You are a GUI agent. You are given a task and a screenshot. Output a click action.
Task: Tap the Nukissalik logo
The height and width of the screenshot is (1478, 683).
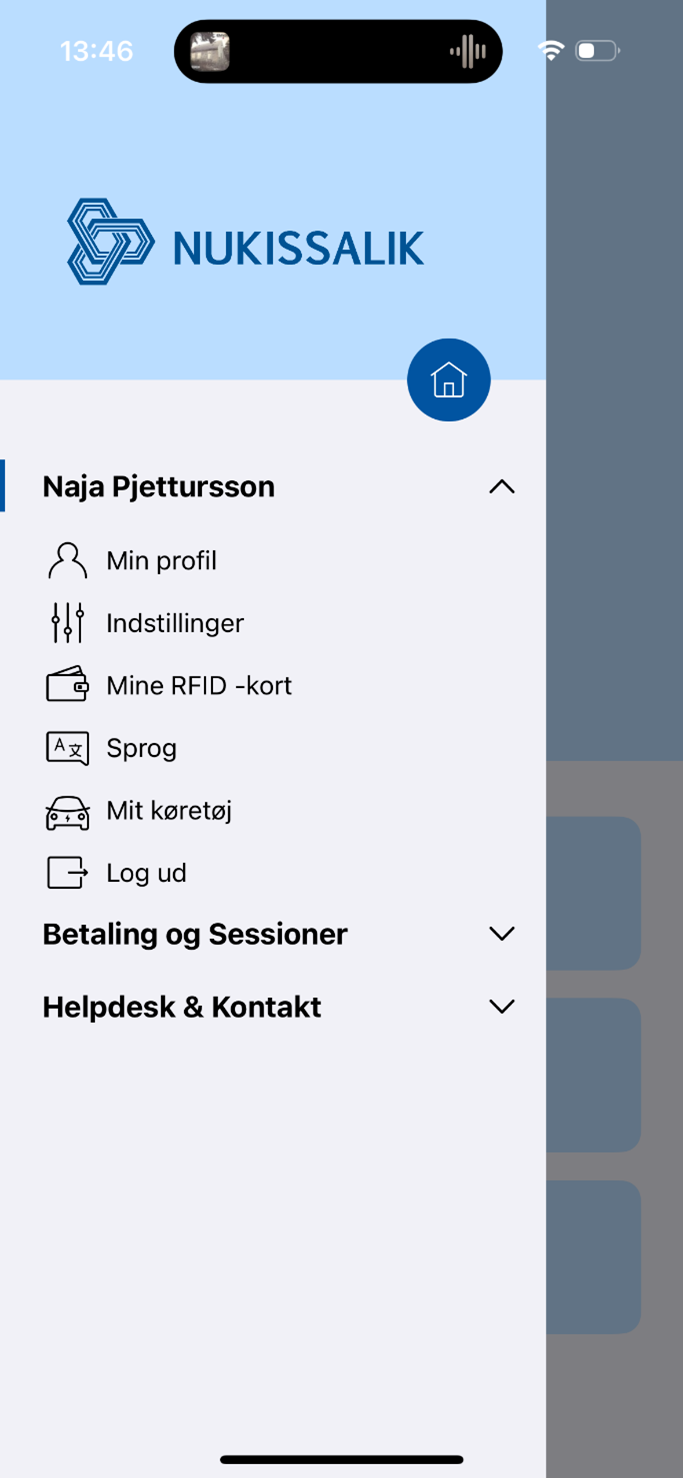(246, 242)
